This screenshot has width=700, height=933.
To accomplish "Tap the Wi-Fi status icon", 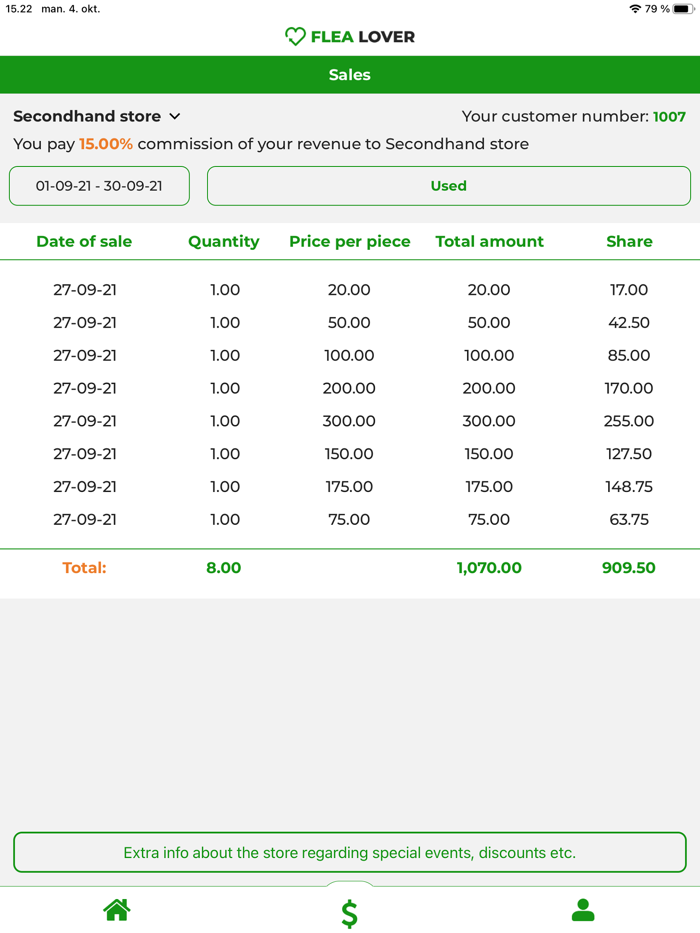I will (x=635, y=9).
